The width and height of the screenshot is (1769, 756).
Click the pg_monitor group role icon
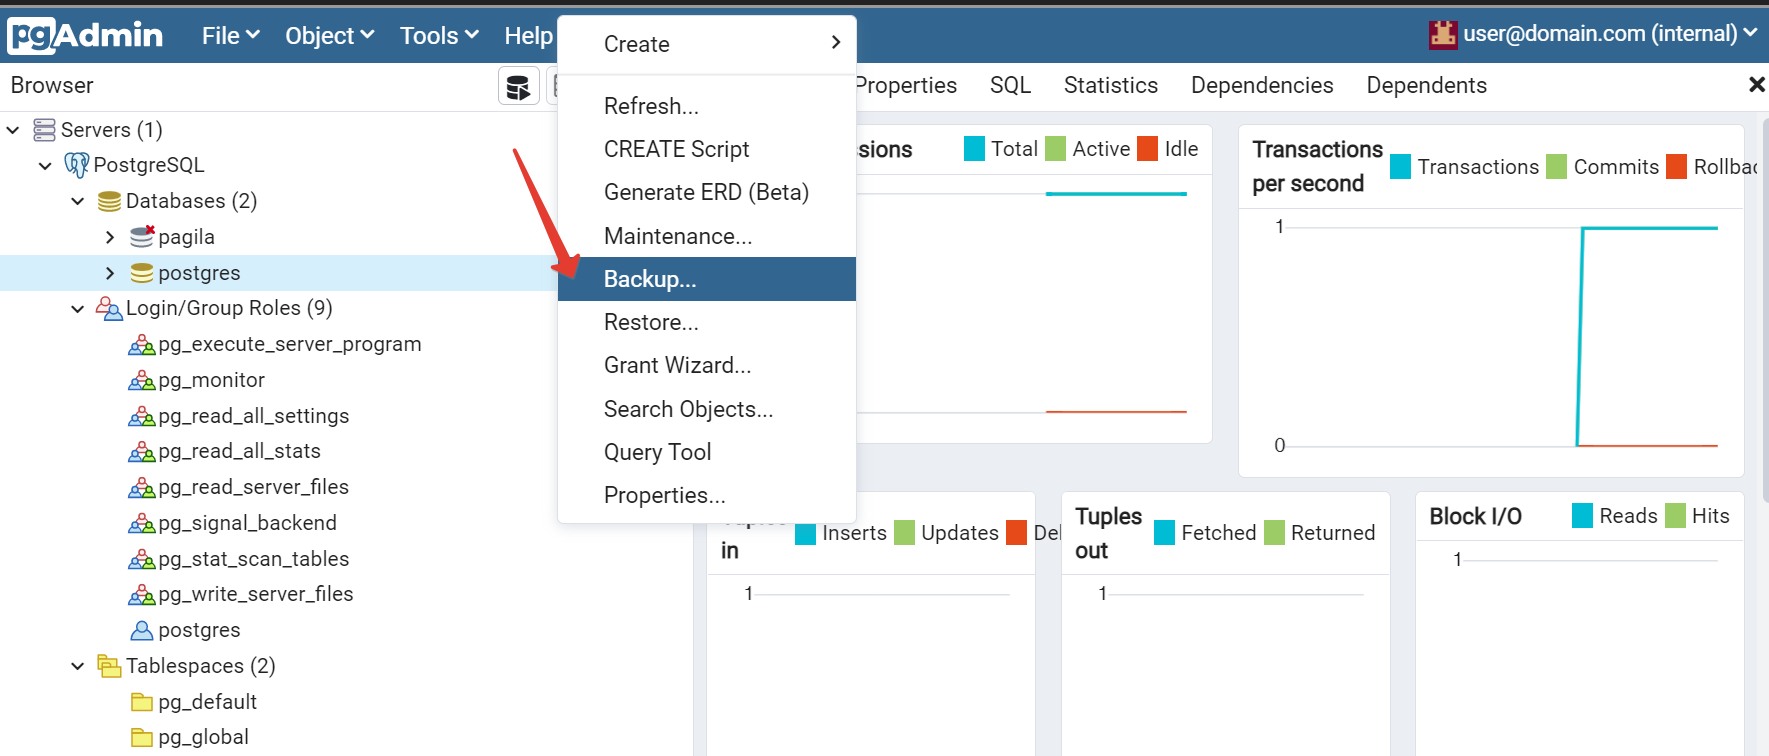(x=141, y=381)
